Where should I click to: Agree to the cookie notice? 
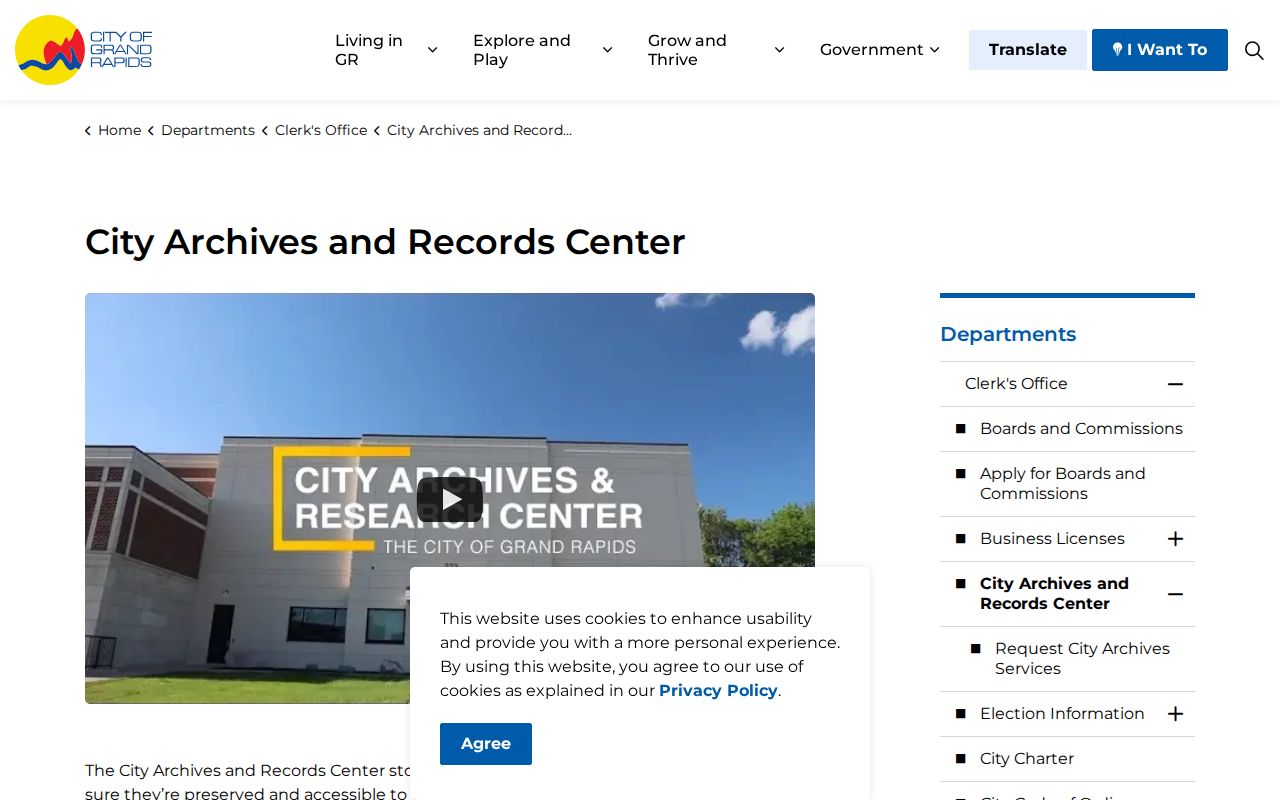point(486,744)
